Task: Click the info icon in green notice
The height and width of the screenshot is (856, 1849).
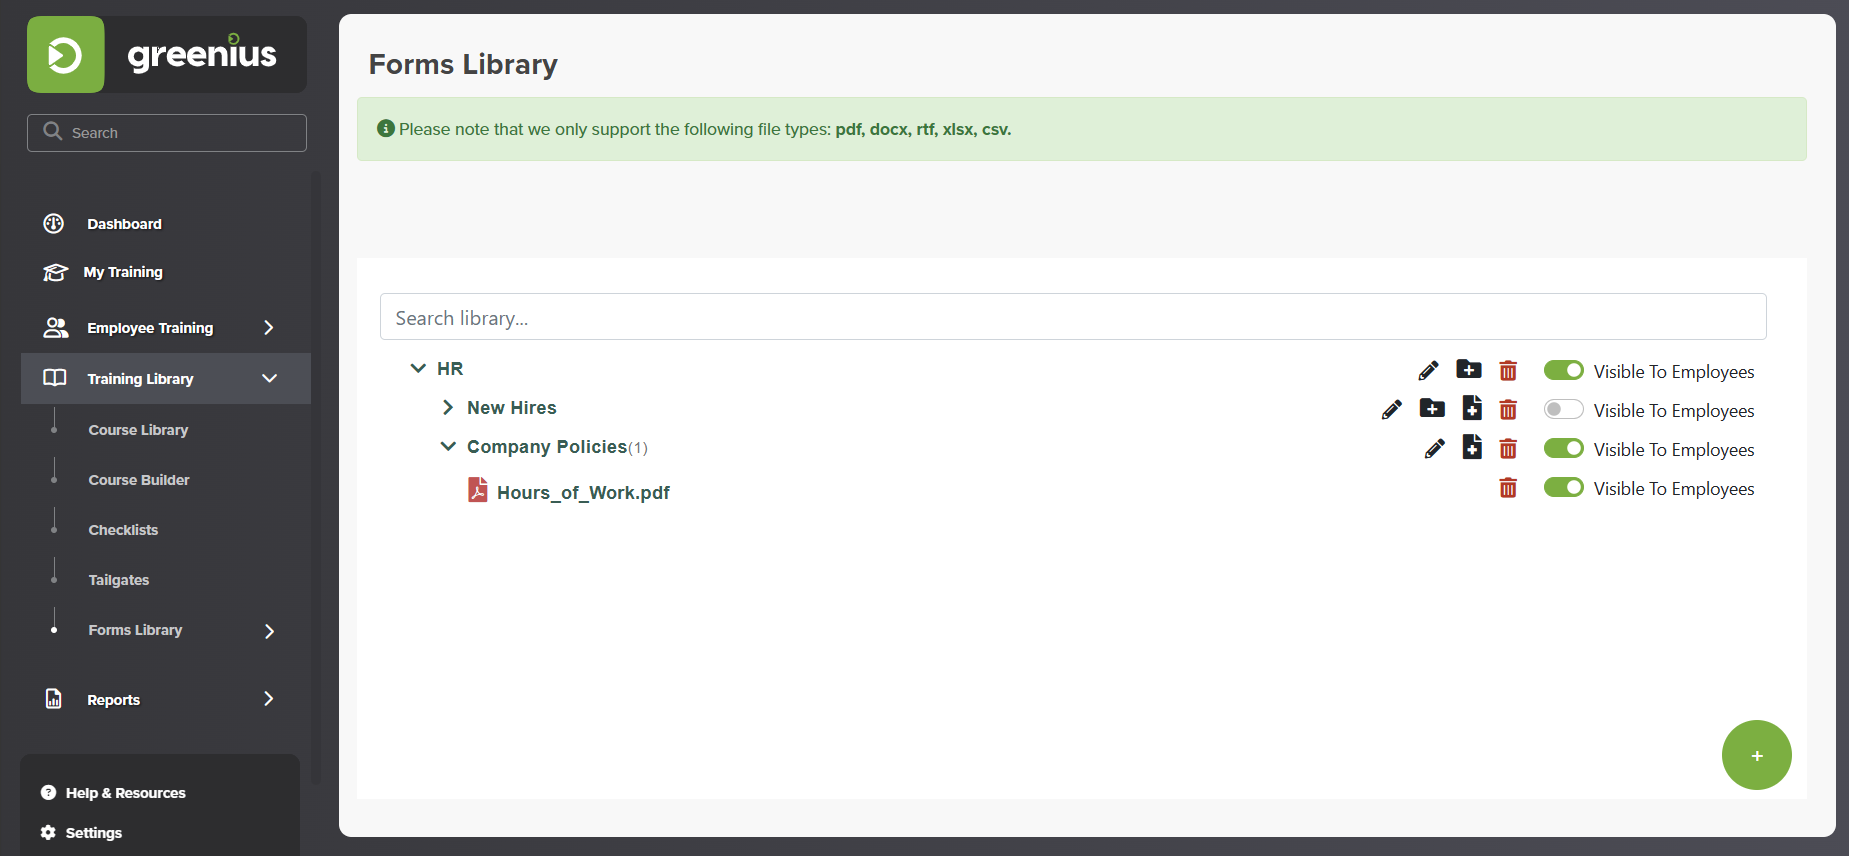Action: 386,129
